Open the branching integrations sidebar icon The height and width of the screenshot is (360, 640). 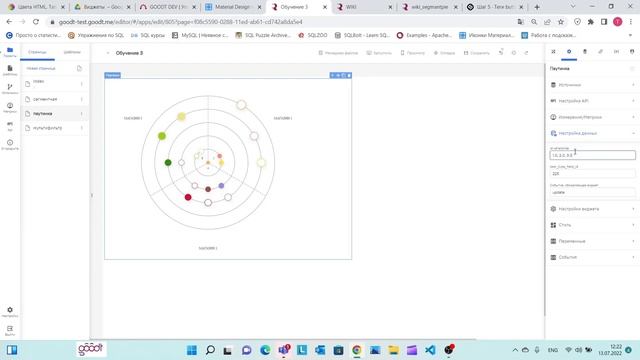coord(10,89)
